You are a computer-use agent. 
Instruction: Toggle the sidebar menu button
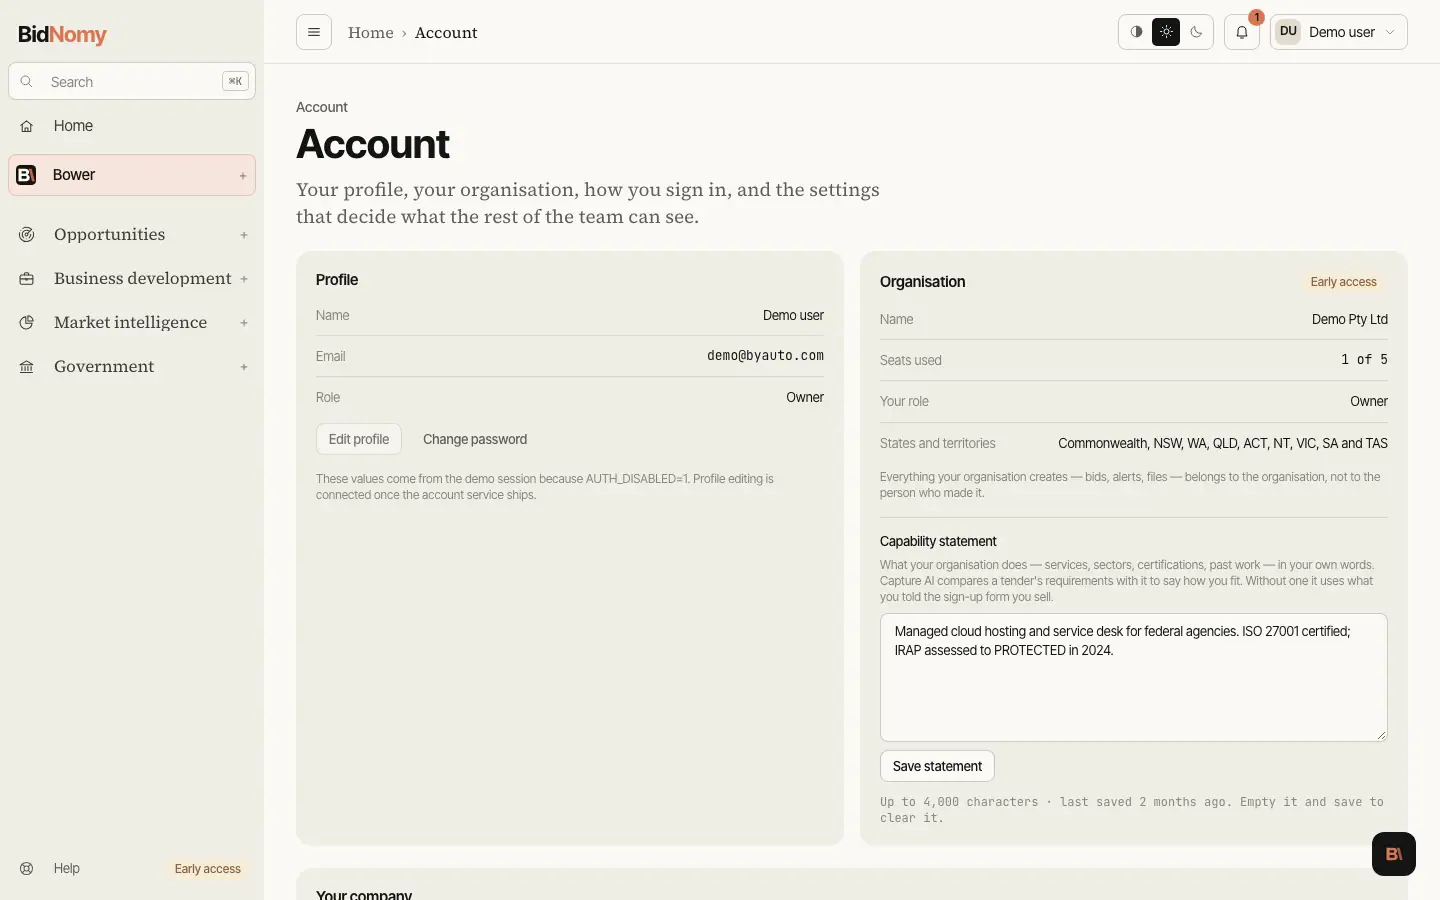(x=314, y=32)
